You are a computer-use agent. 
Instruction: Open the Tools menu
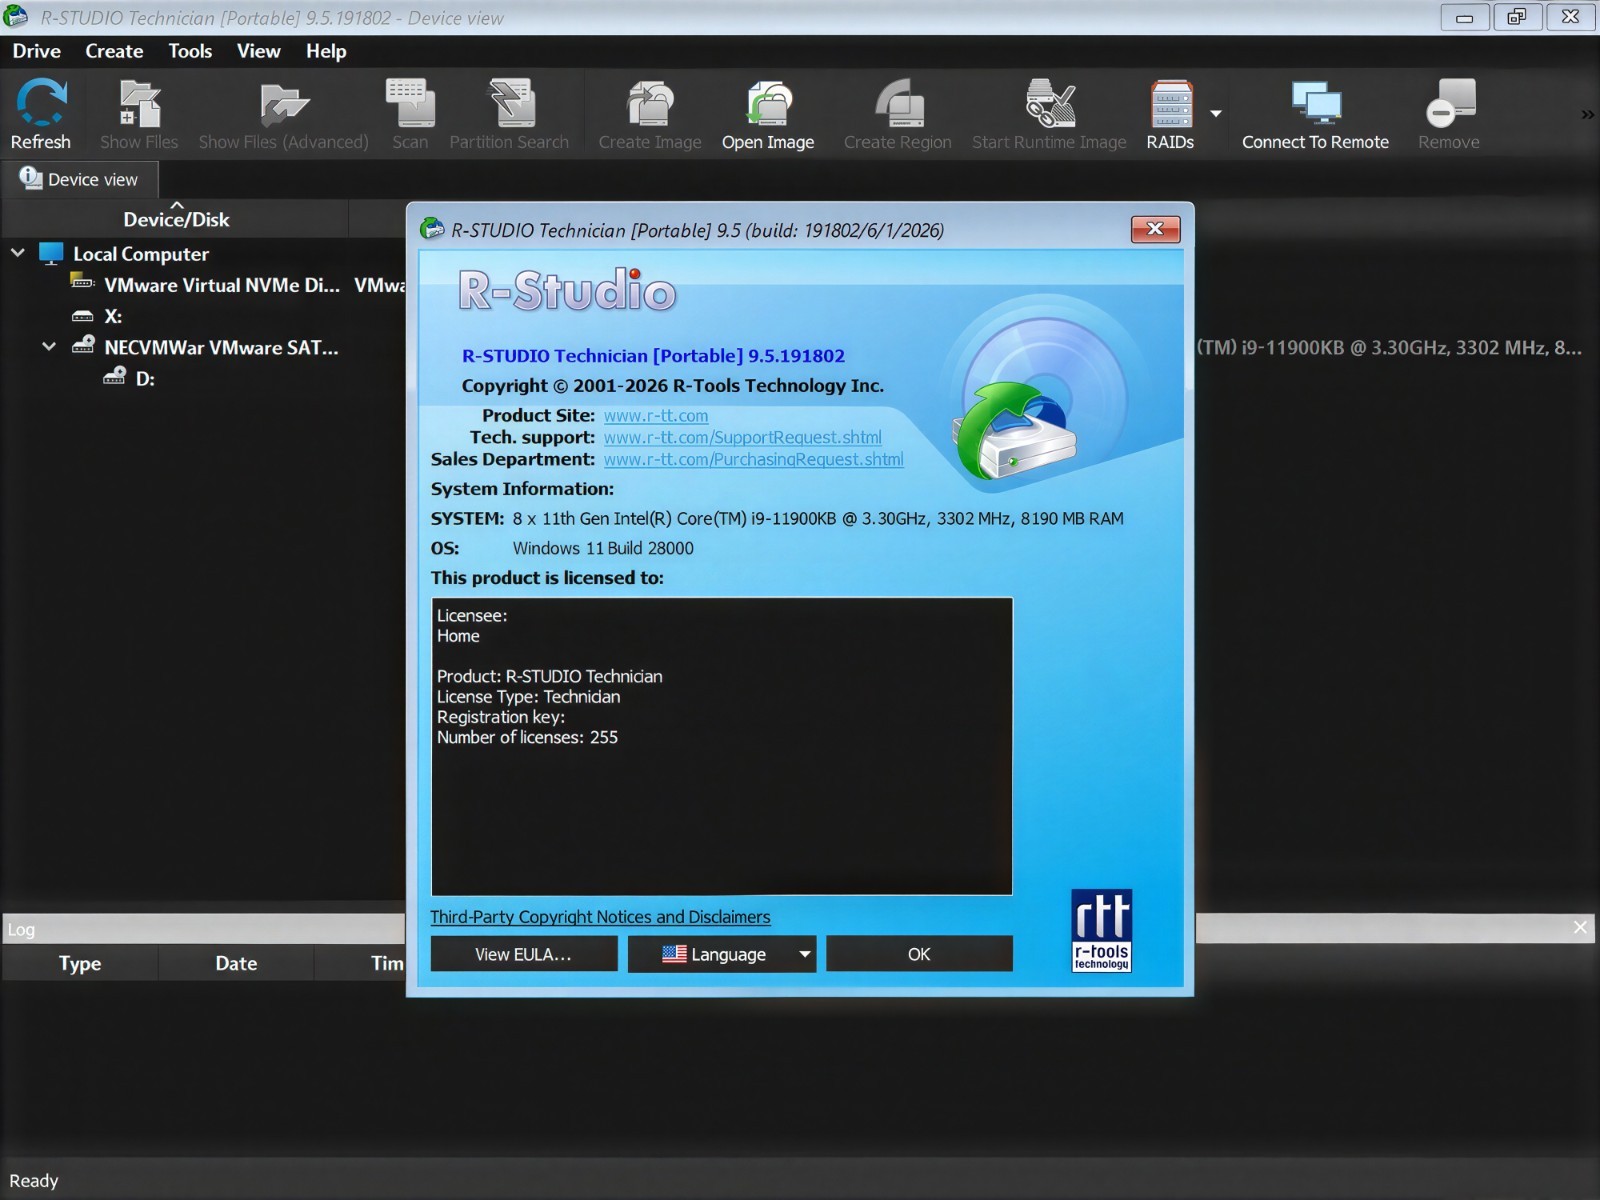pos(190,51)
